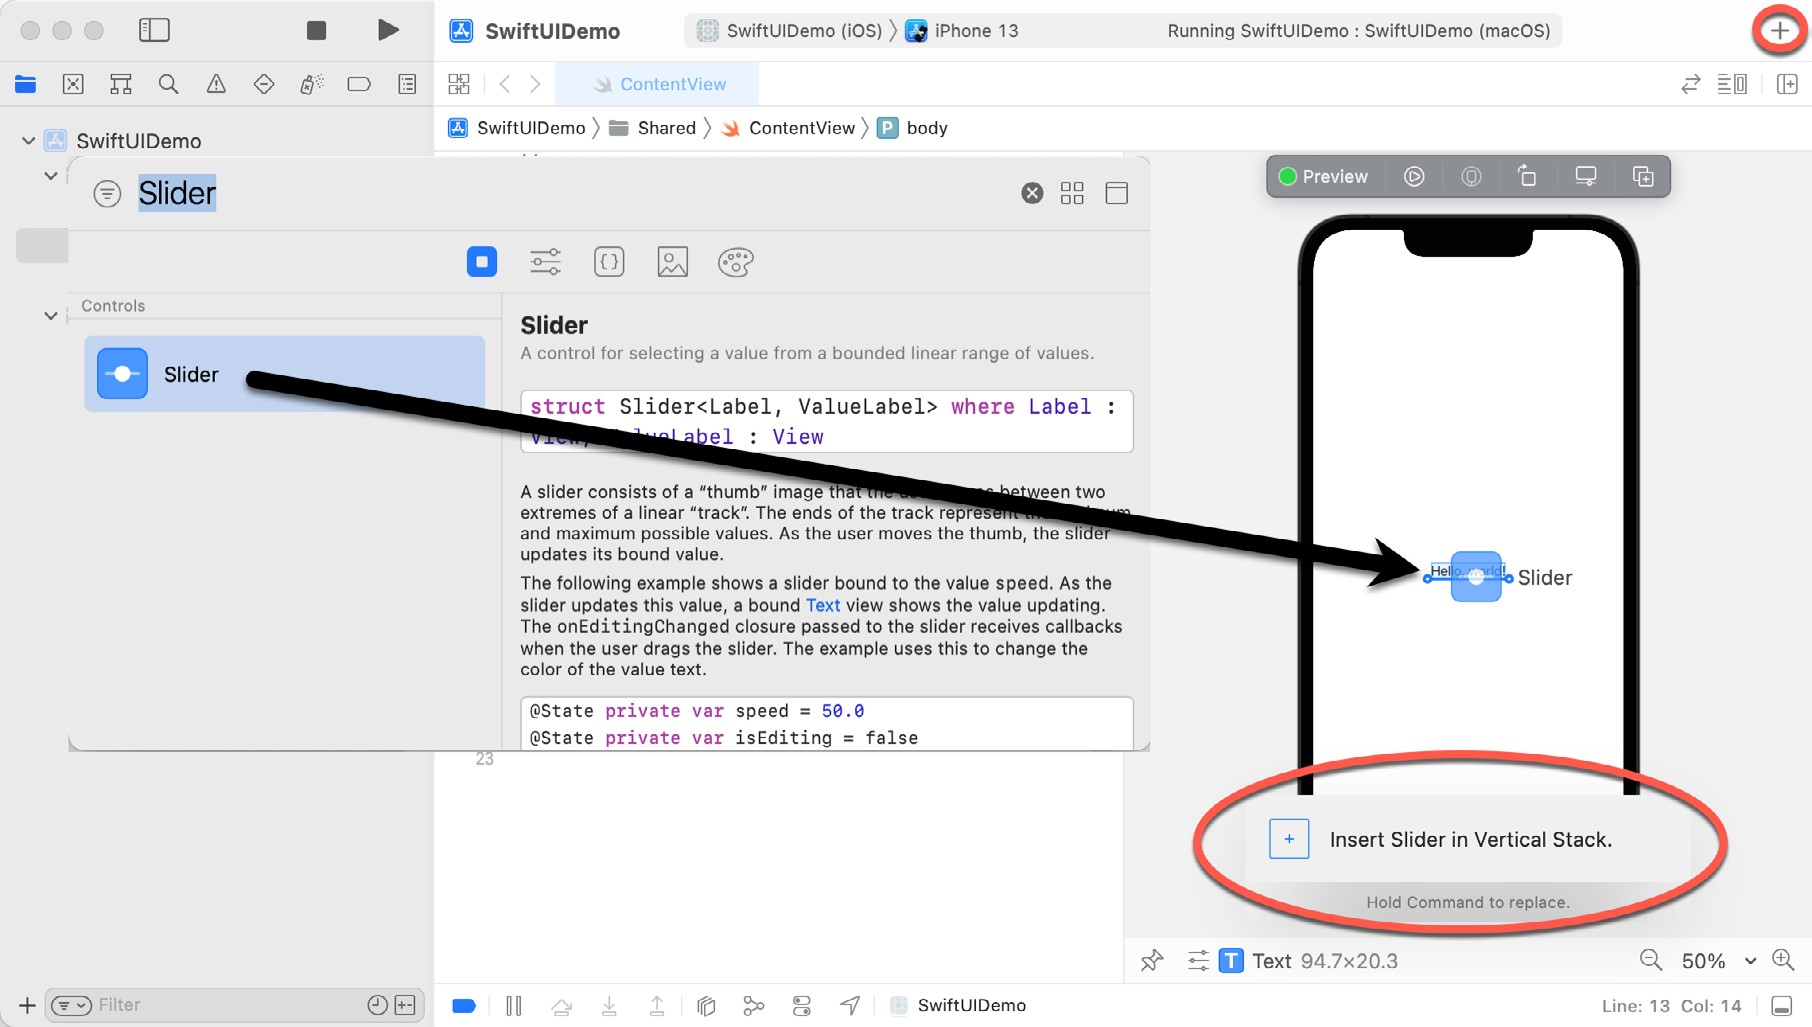Run the SwiftUIDemo project
1812x1027 pixels.
pyautogui.click(x=388, y=31)
